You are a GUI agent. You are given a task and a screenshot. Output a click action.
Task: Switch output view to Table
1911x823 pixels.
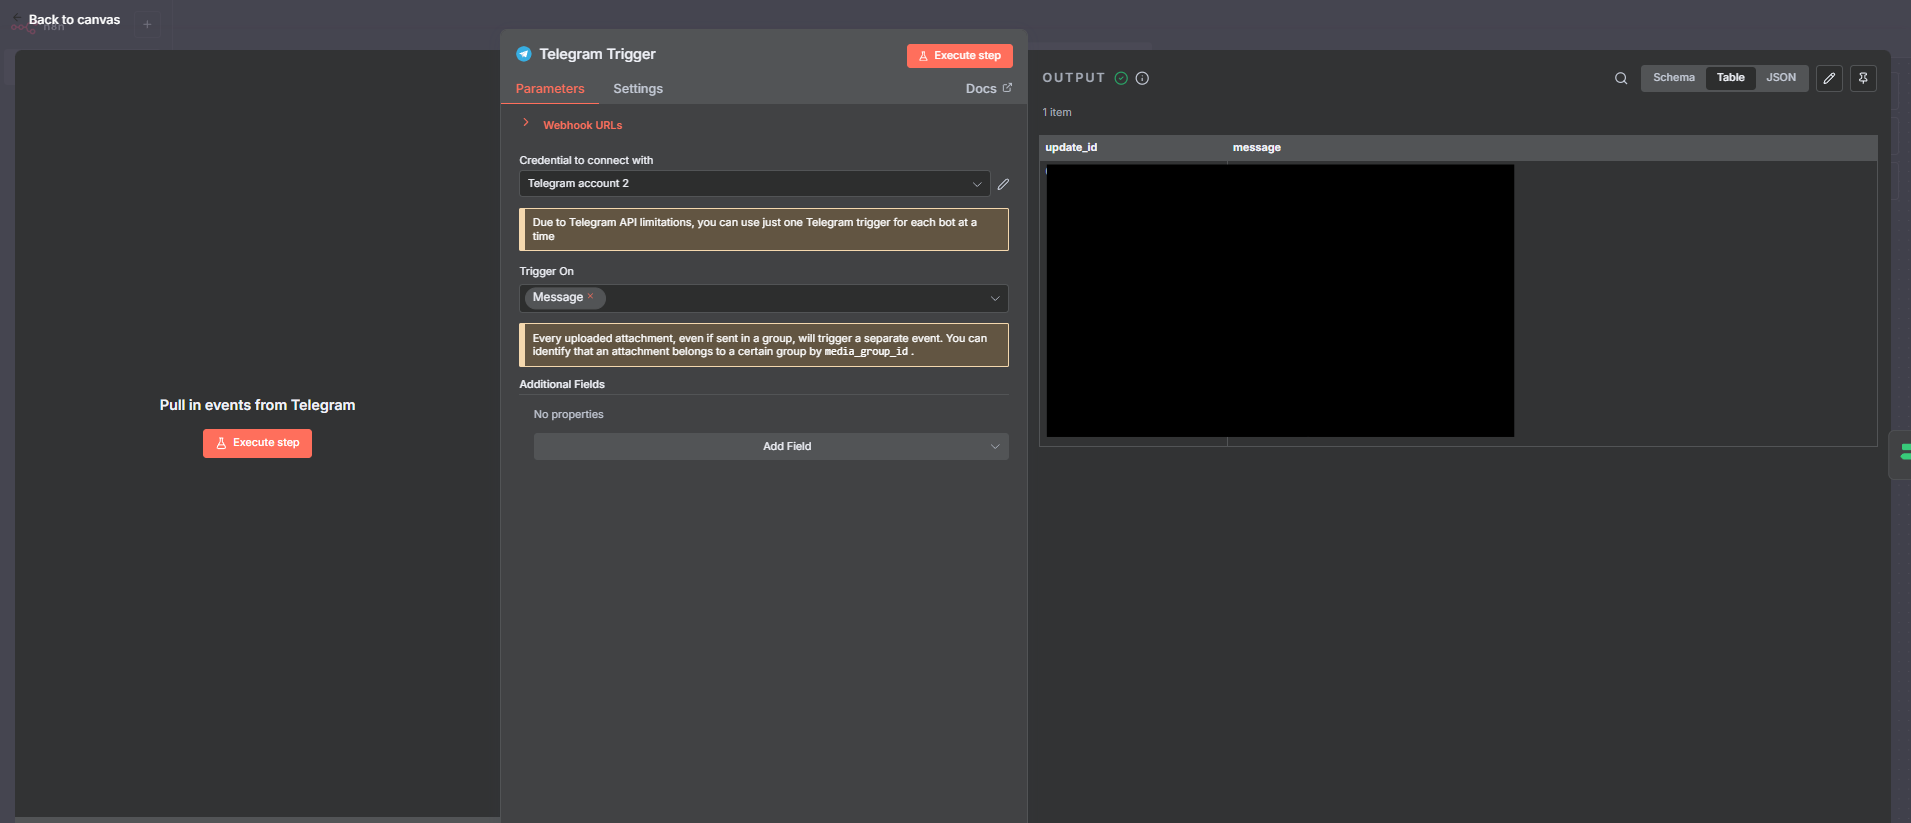1730,78
